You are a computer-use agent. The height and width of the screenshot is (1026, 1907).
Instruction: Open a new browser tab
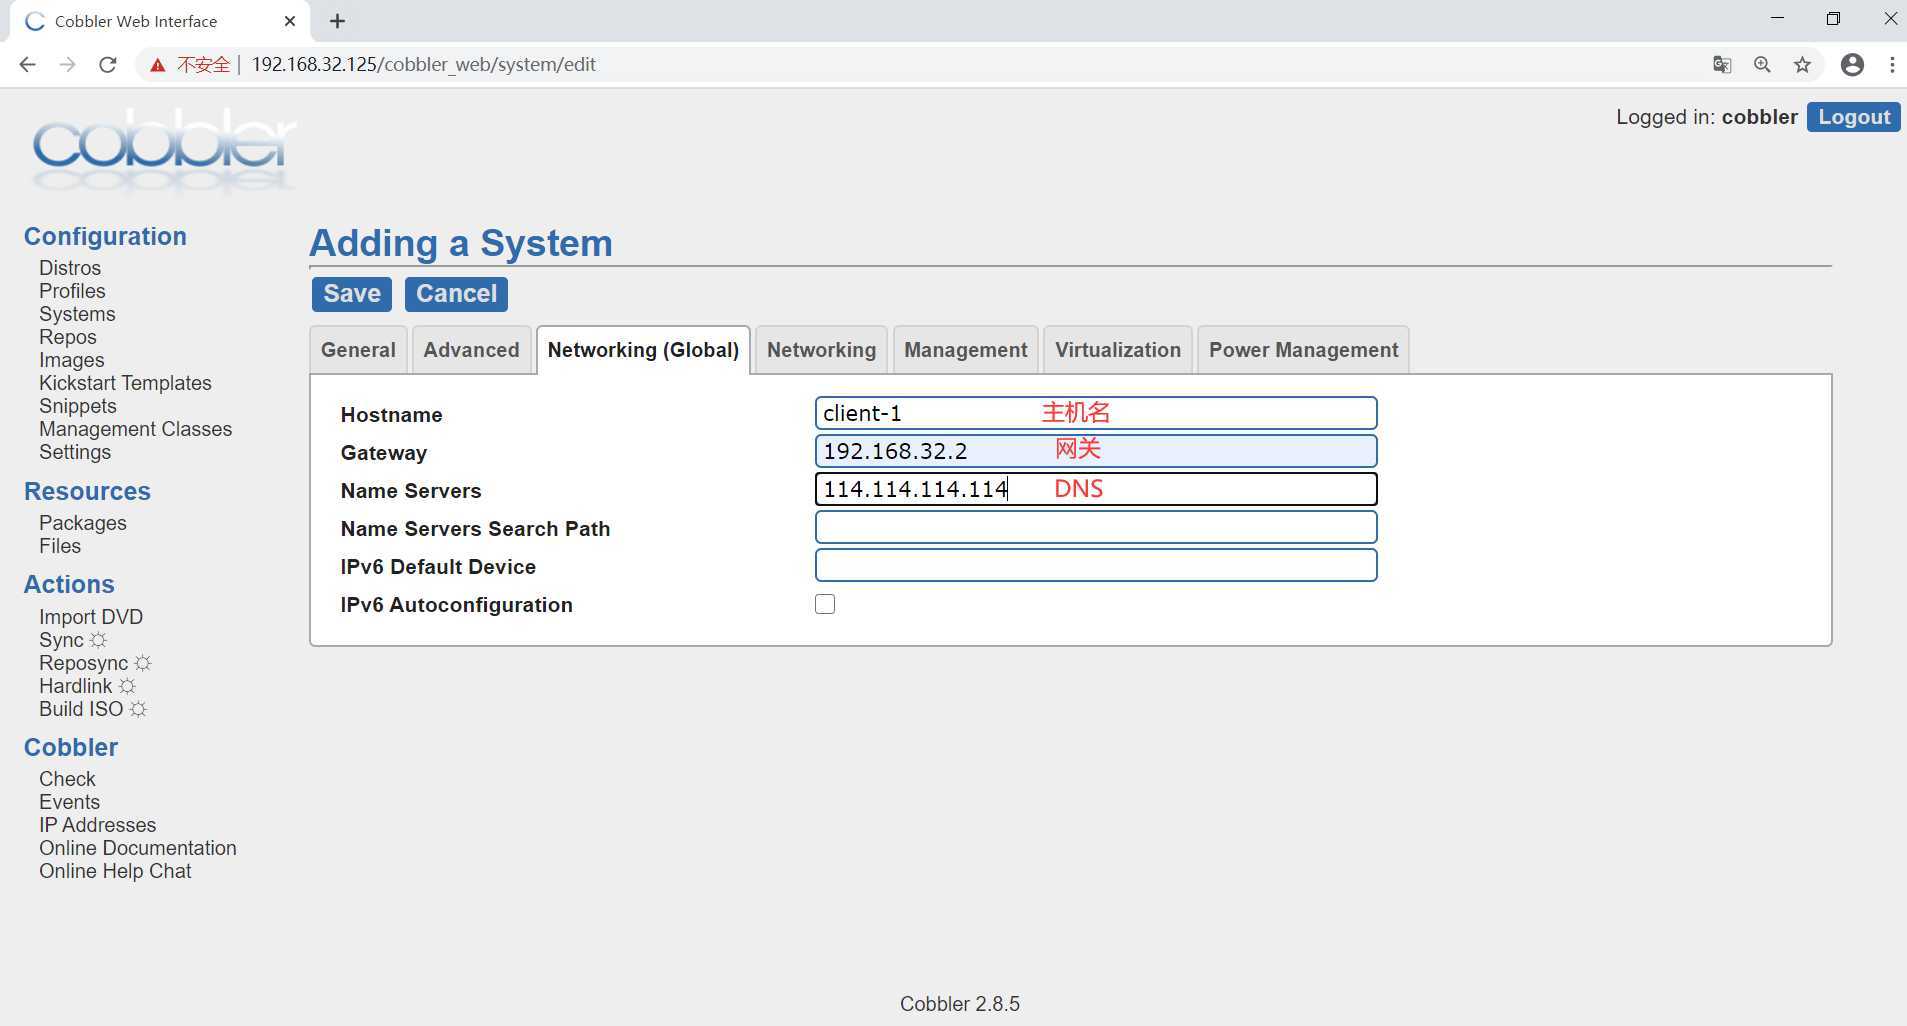tap(337, 21)
